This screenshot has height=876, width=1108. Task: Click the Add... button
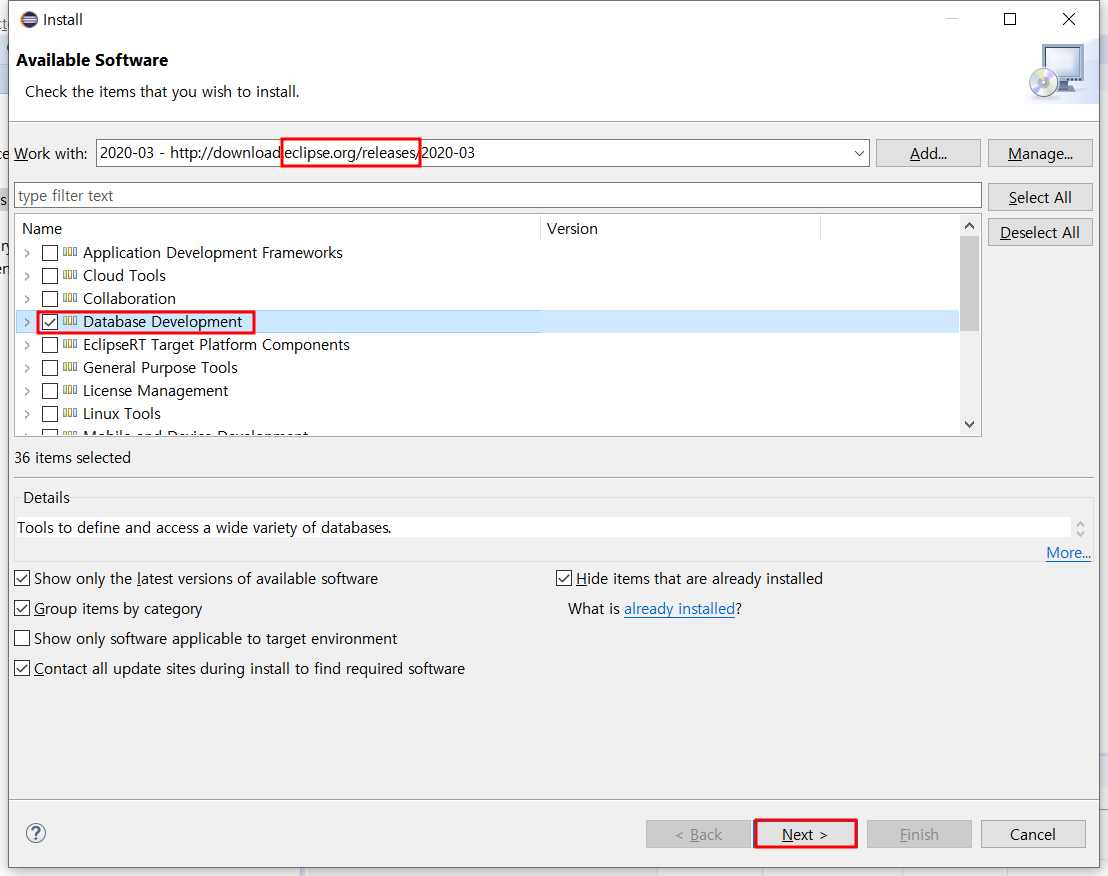click(x=928, y=153)
